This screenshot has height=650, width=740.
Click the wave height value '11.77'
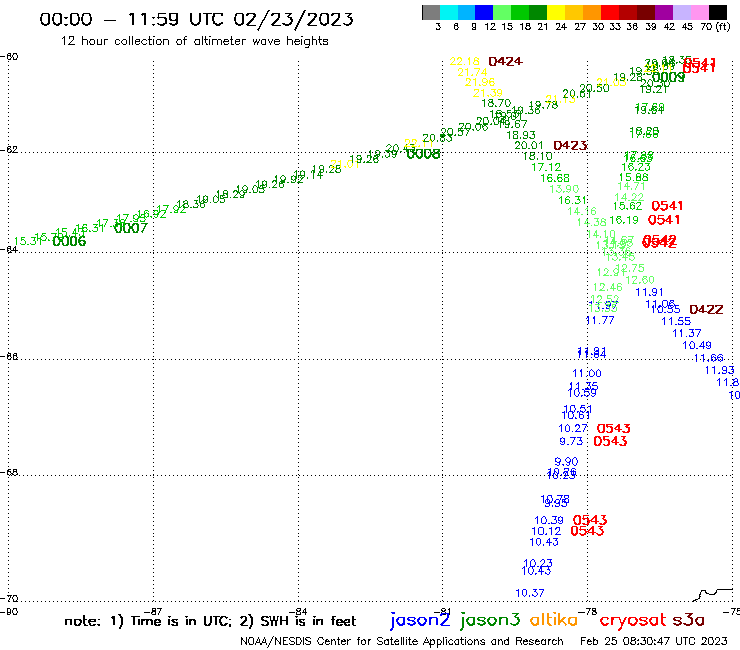click(x=600, y=320)
